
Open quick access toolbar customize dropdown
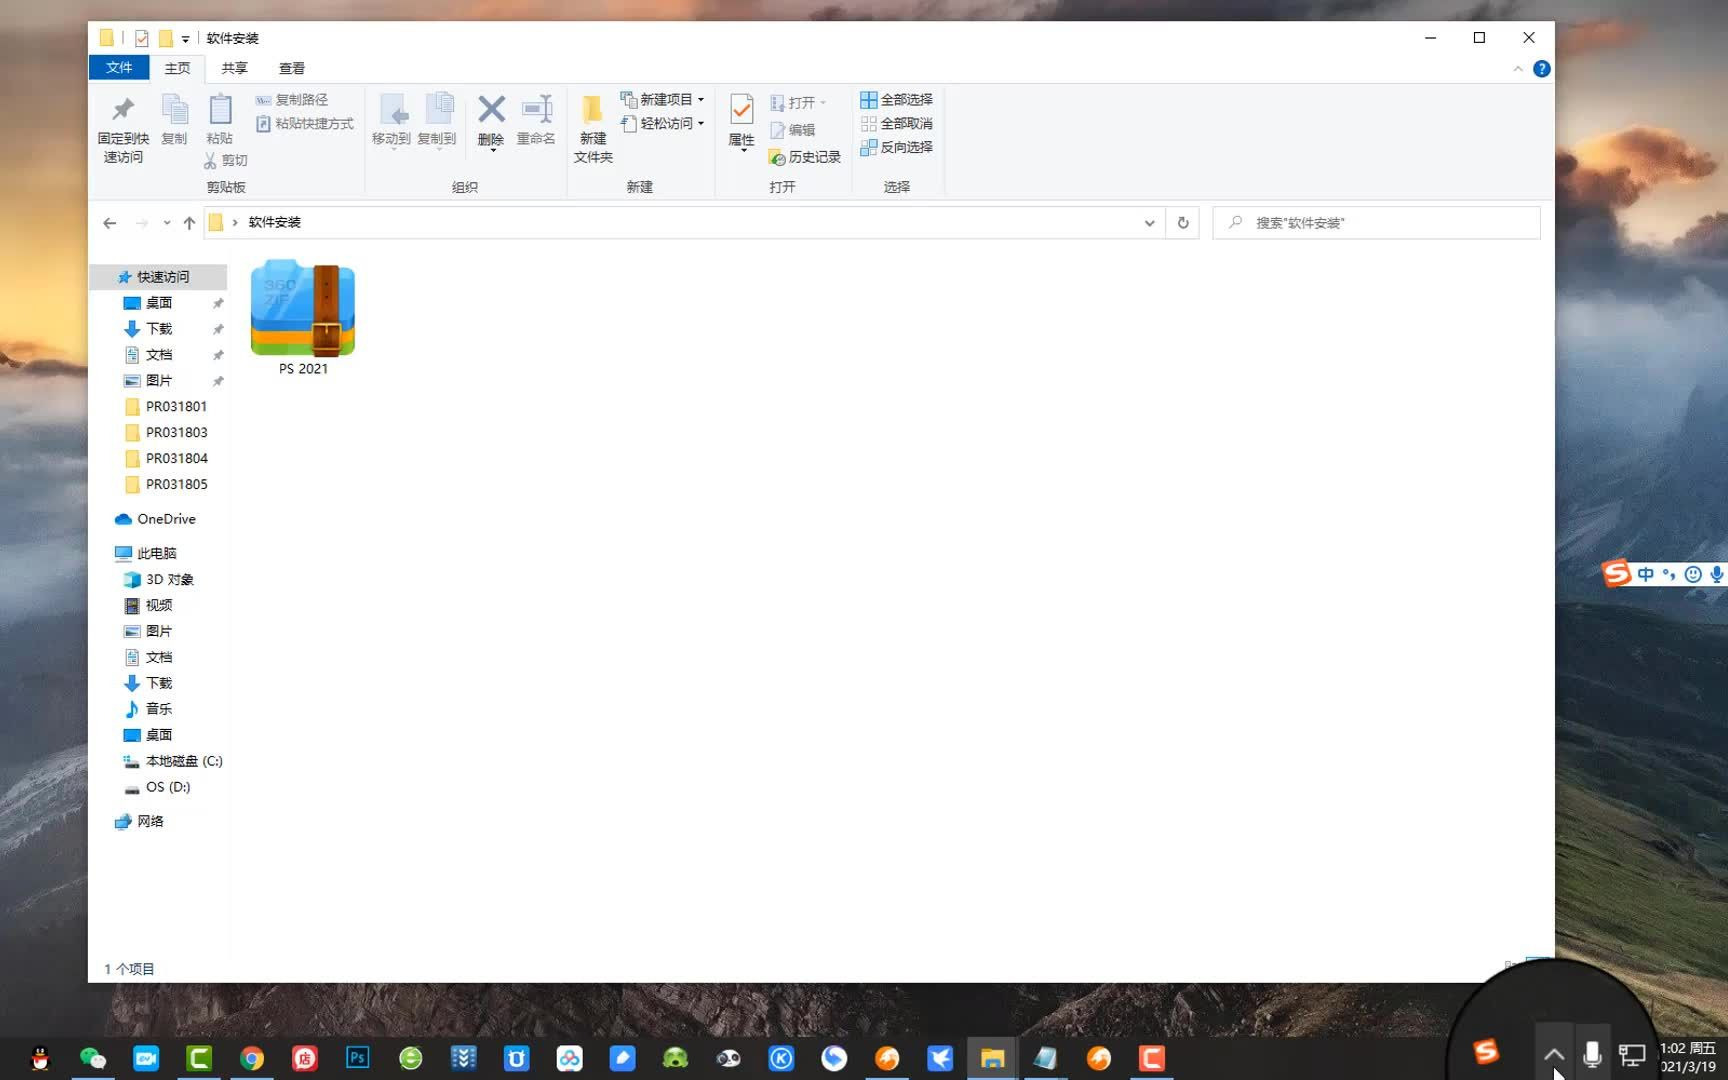click(185, 39)
